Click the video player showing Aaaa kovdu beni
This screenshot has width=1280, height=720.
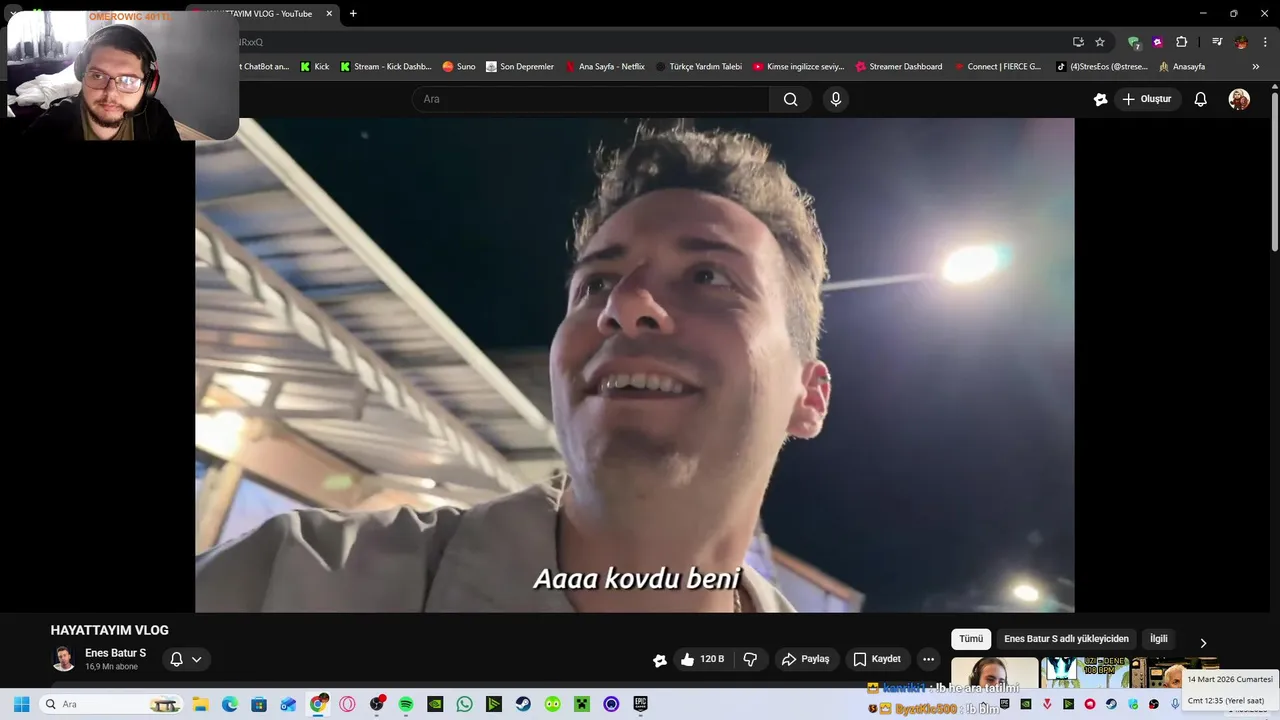pyautogui.click(x=635, y=365)
